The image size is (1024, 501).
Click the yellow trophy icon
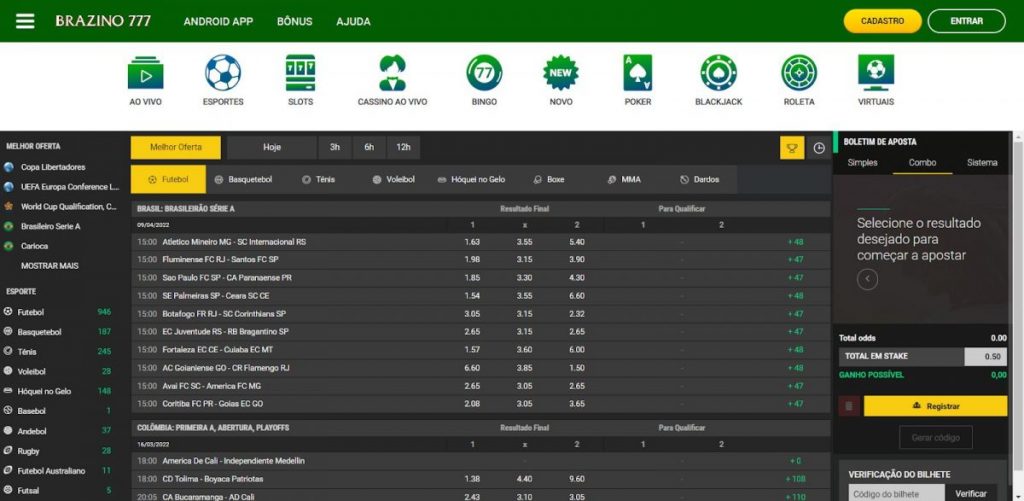[792, 148]
